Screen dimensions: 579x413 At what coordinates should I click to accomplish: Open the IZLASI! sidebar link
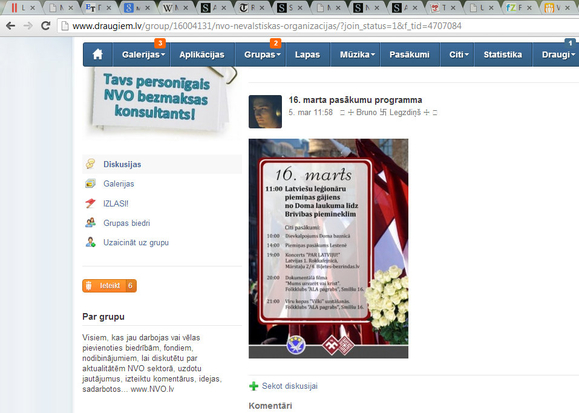[116, 204]
